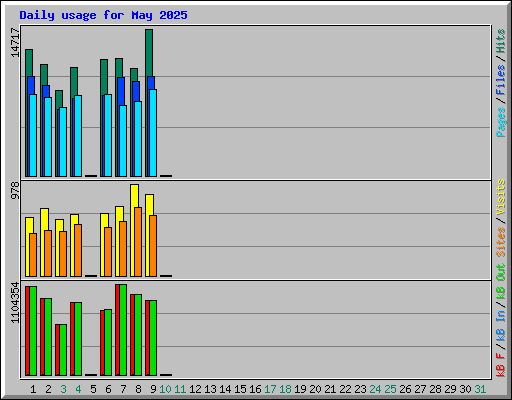512x400 pixels.
Task: Click the kB F legend label
Action: pyautogui.click(x=500, y=365)
